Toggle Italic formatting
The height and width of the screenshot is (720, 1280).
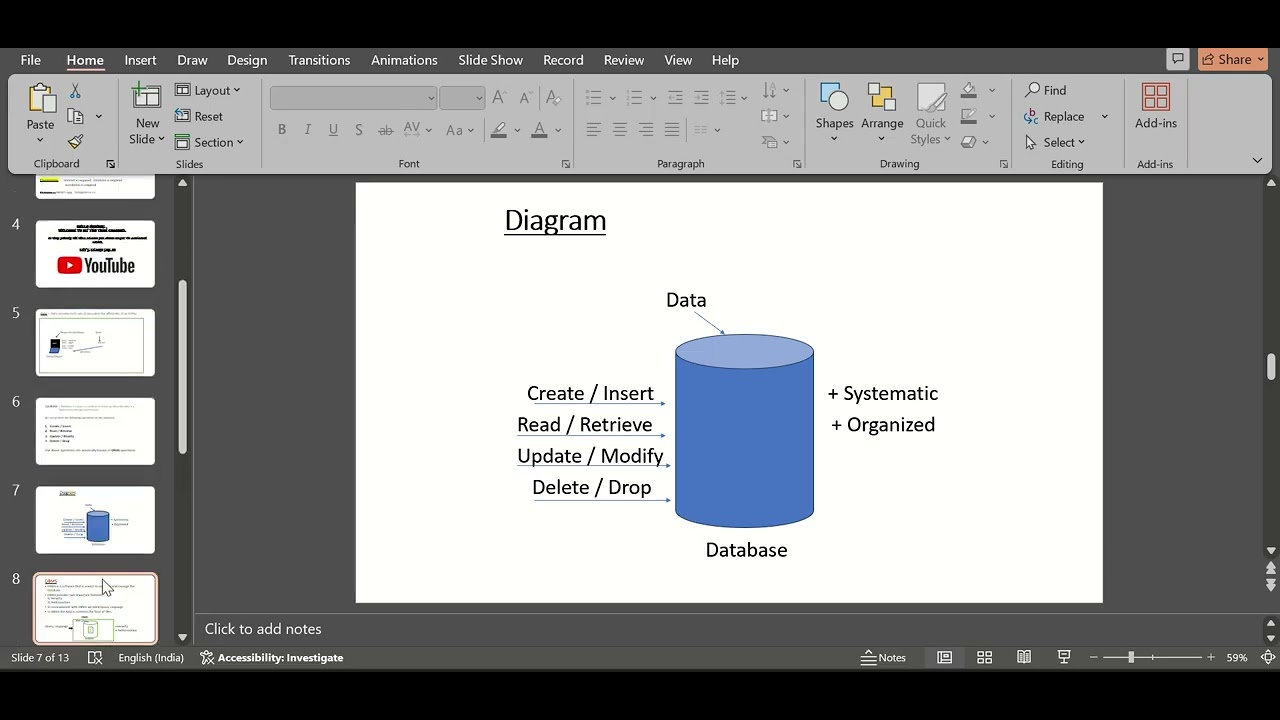pyautogui.click(x=307, y=130)
